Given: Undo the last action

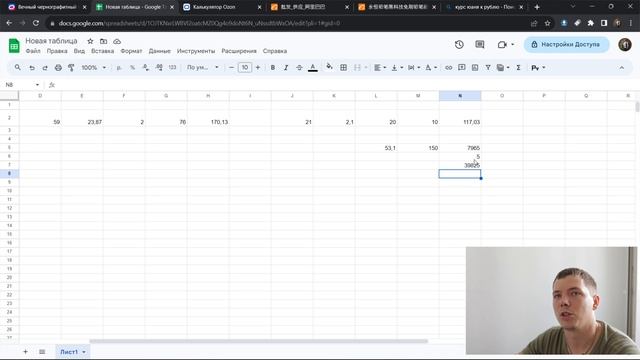Looking at the screenshot, I should point(32,68).
